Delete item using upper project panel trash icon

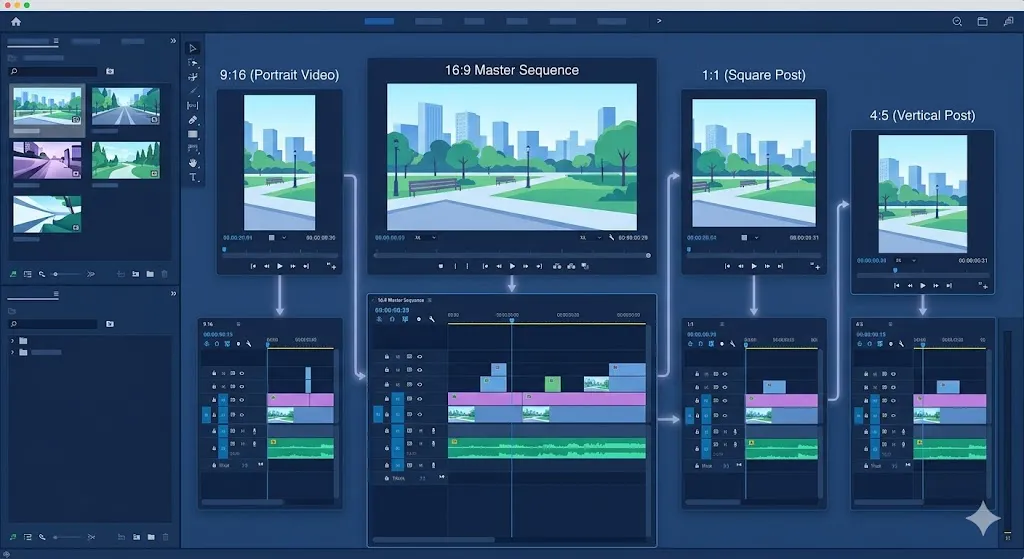coord(165,274)
